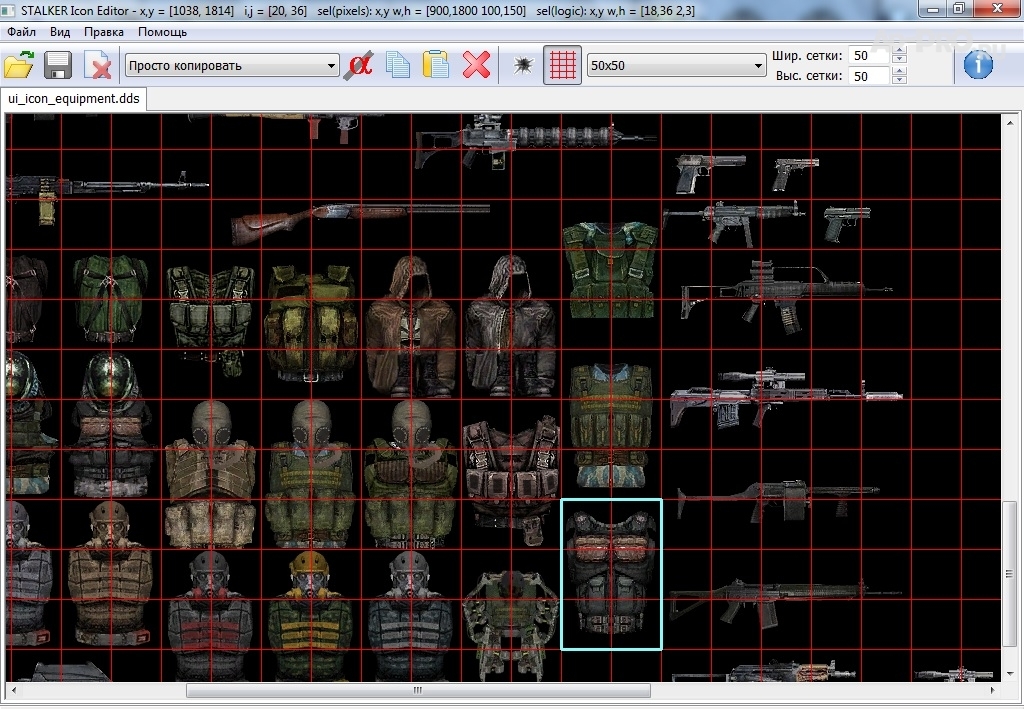Click the crossed-out alpha icon
Image resolution: width=1024 pixels, height=709 pixels.
click(358, 66)
